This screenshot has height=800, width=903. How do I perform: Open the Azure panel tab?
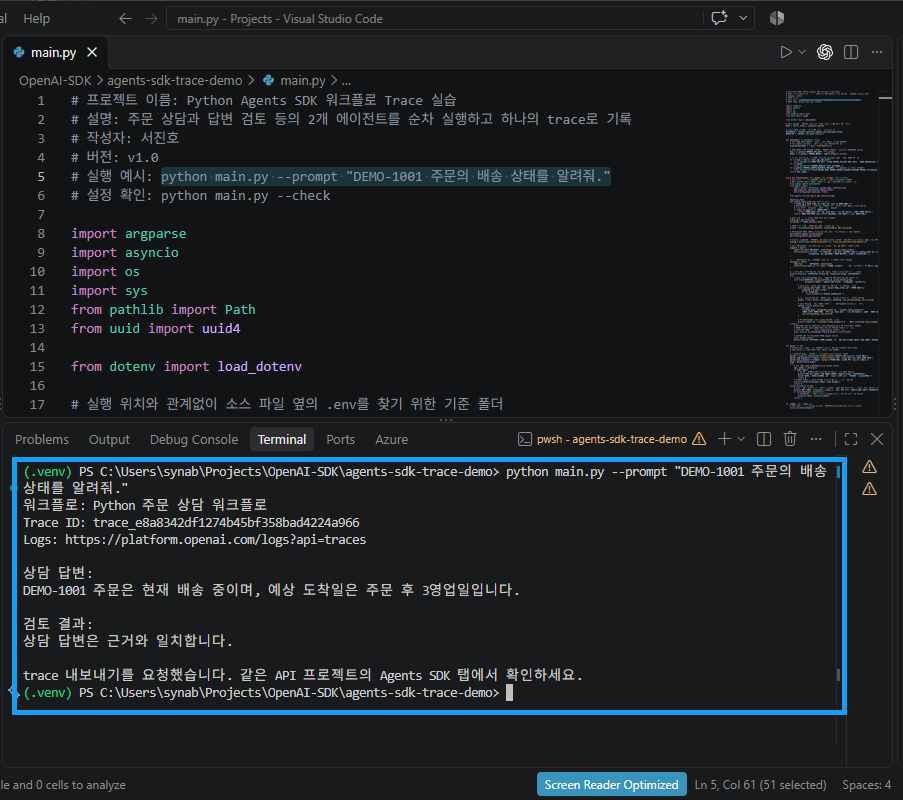tap(392, 439)
